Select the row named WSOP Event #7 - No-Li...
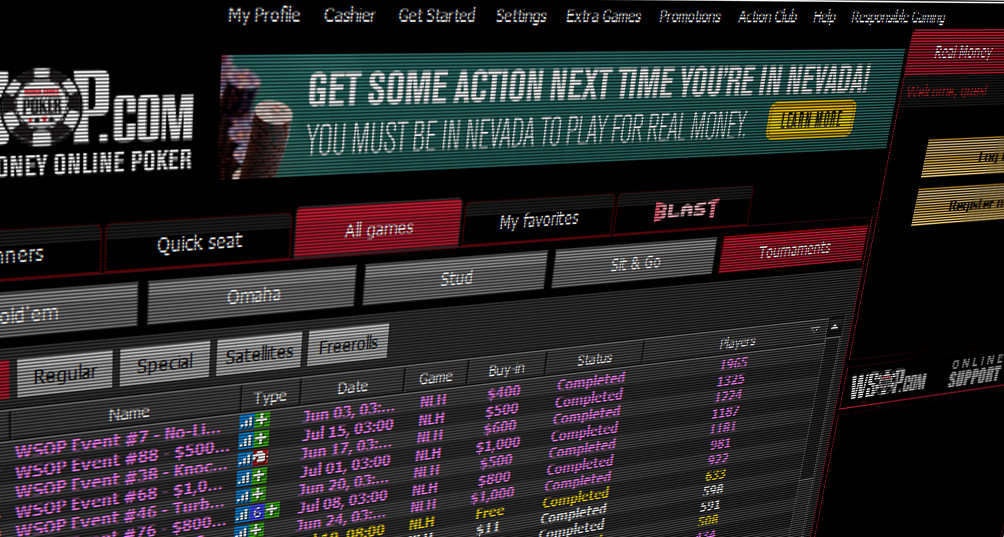This screenshot has width=1004, height=537. tap(118, 442)
